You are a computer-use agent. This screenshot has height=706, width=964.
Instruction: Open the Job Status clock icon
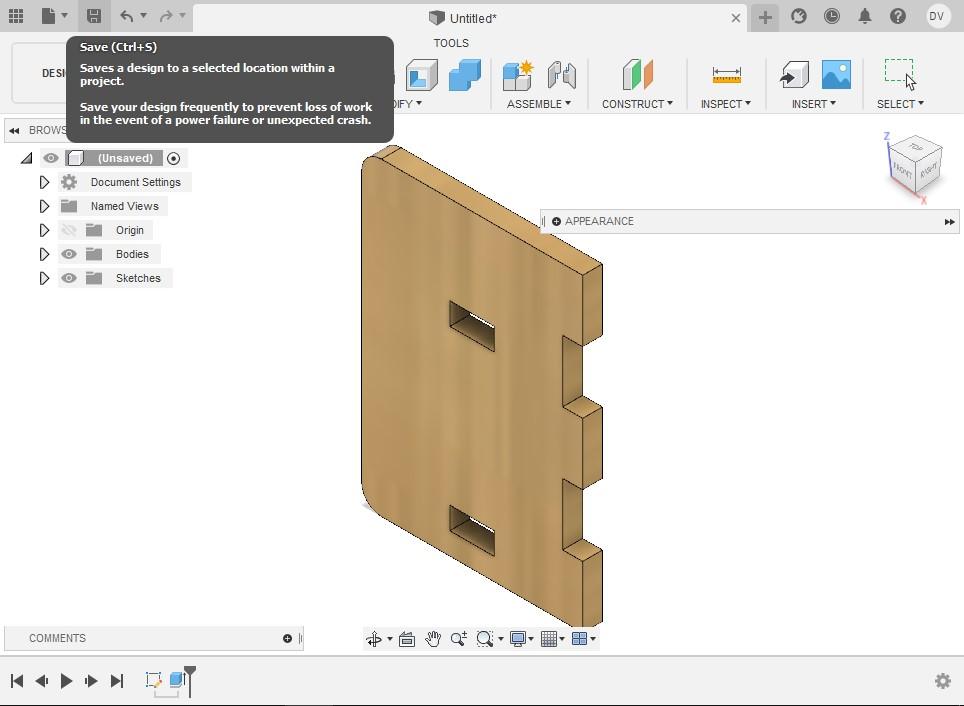pos(832,17)
